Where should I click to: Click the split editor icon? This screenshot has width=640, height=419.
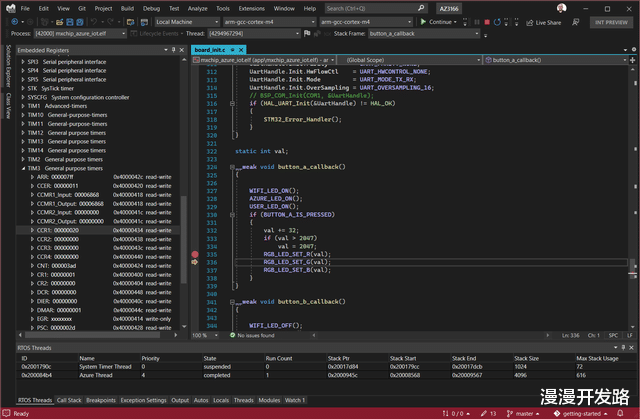(632, 60)
